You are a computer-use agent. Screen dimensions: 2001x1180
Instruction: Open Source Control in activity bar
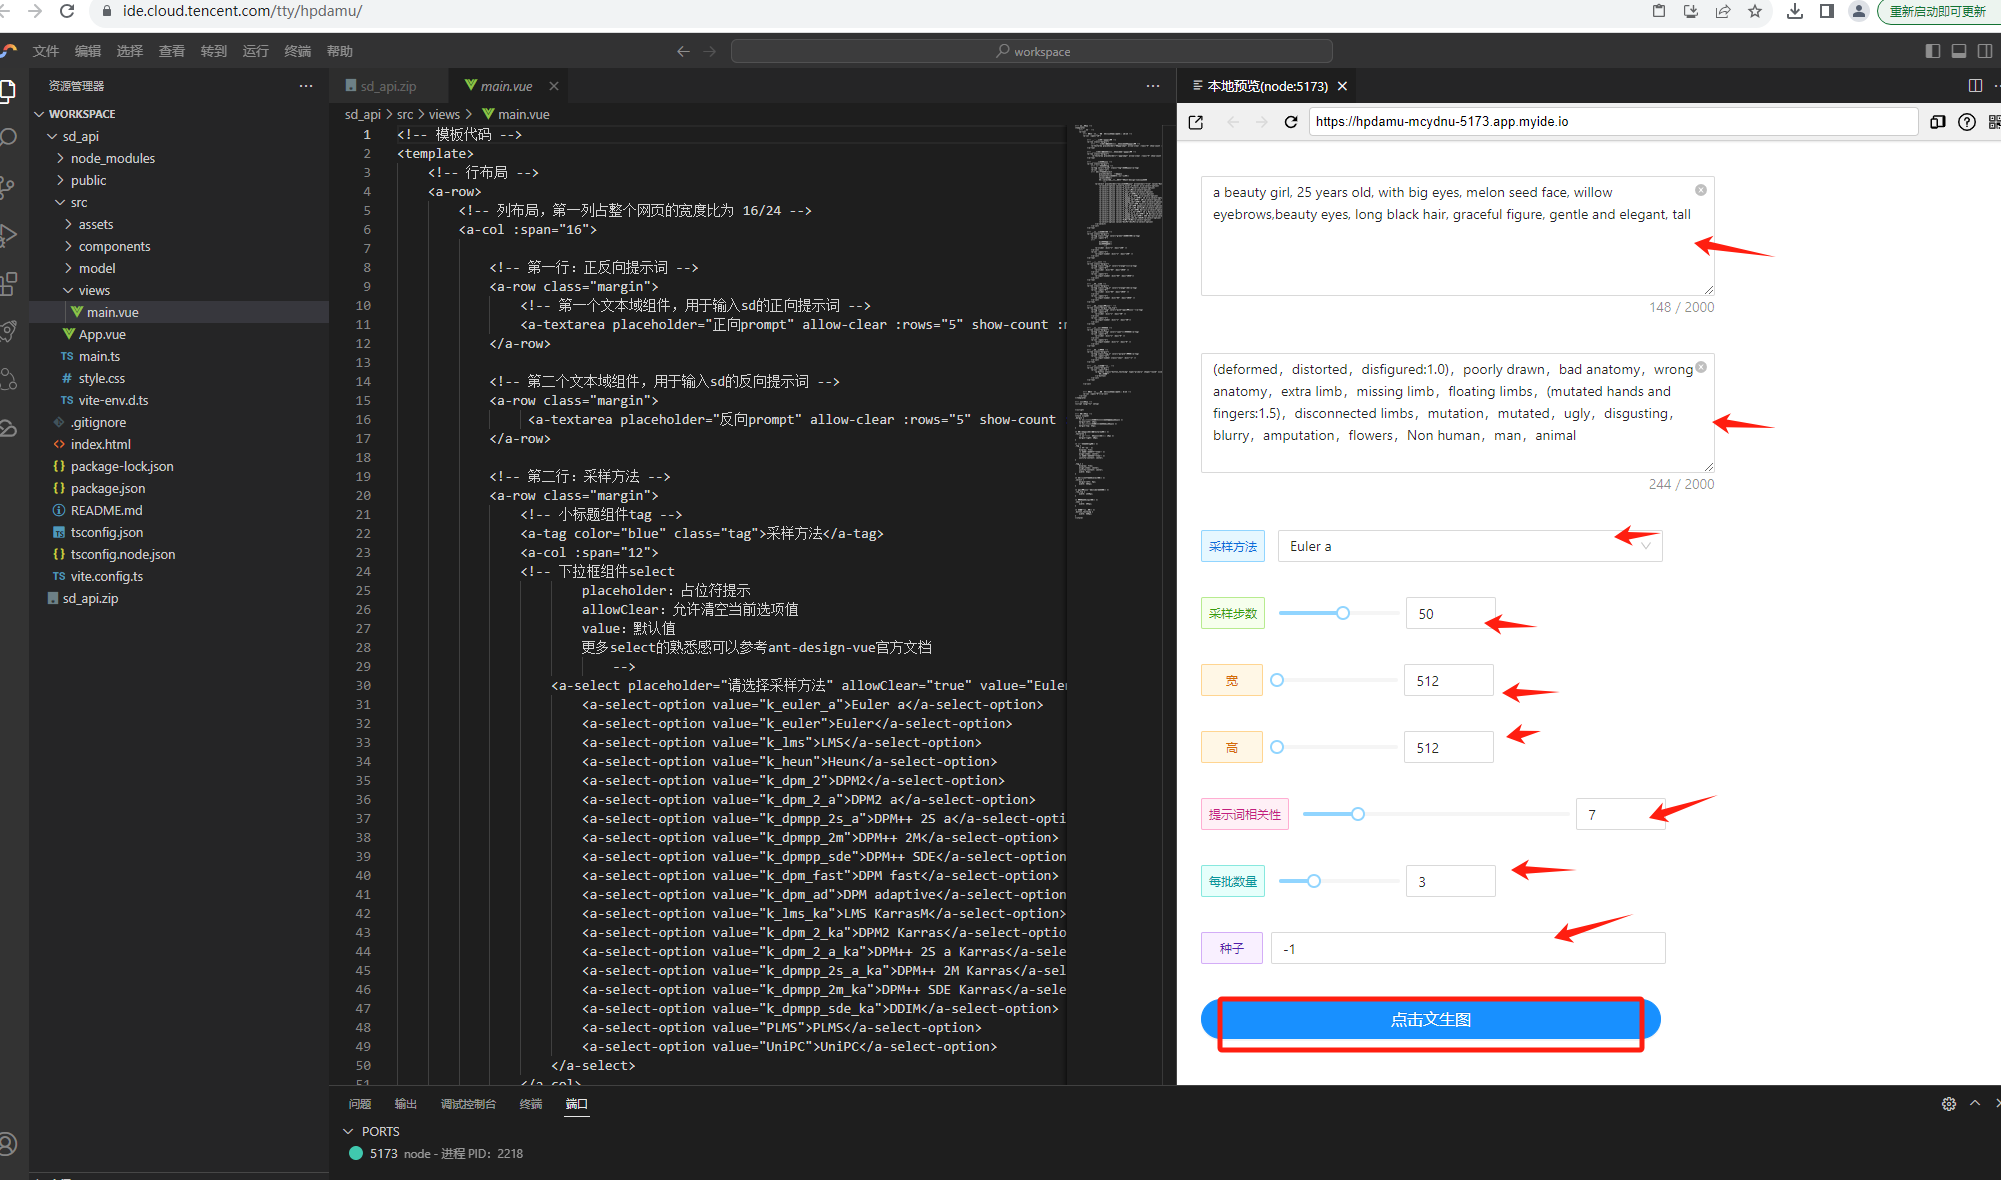[8, 186]
